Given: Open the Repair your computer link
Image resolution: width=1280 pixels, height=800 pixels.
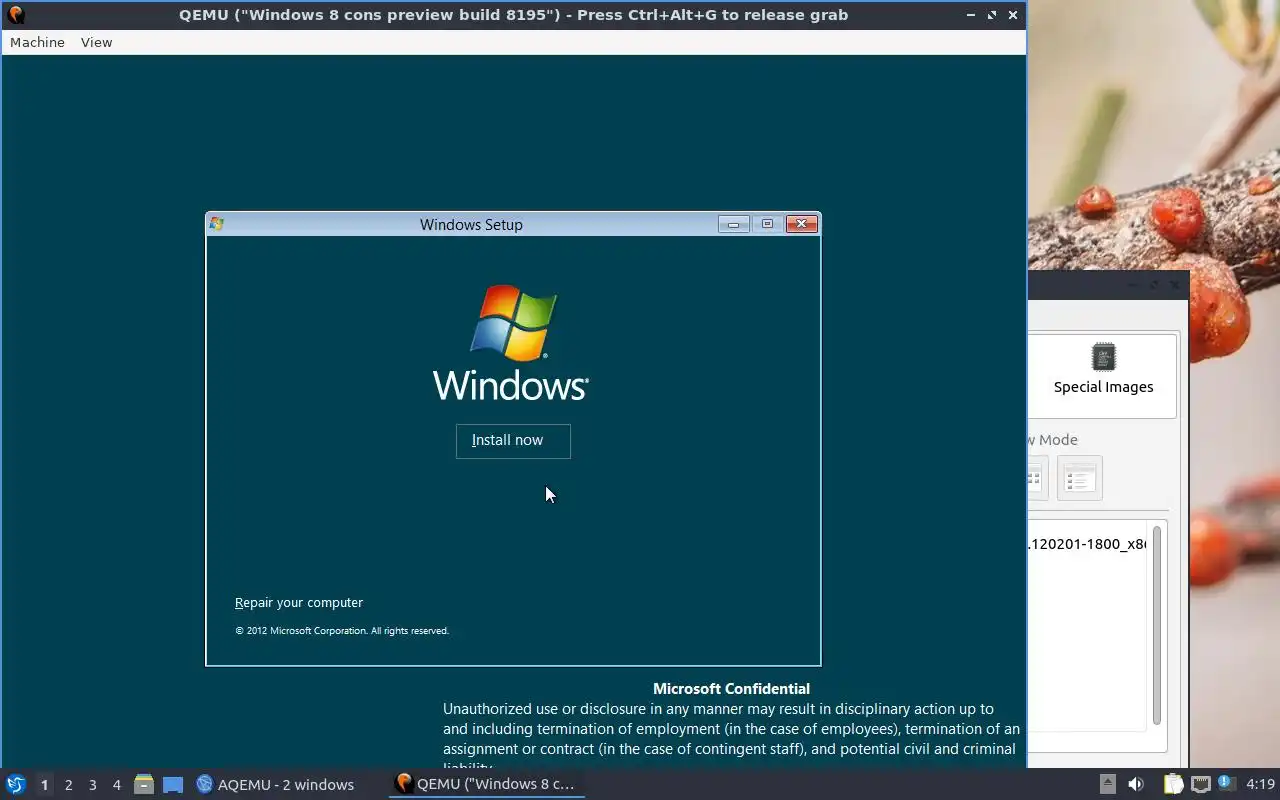Looking at the screenshot, I should [299, 603].
